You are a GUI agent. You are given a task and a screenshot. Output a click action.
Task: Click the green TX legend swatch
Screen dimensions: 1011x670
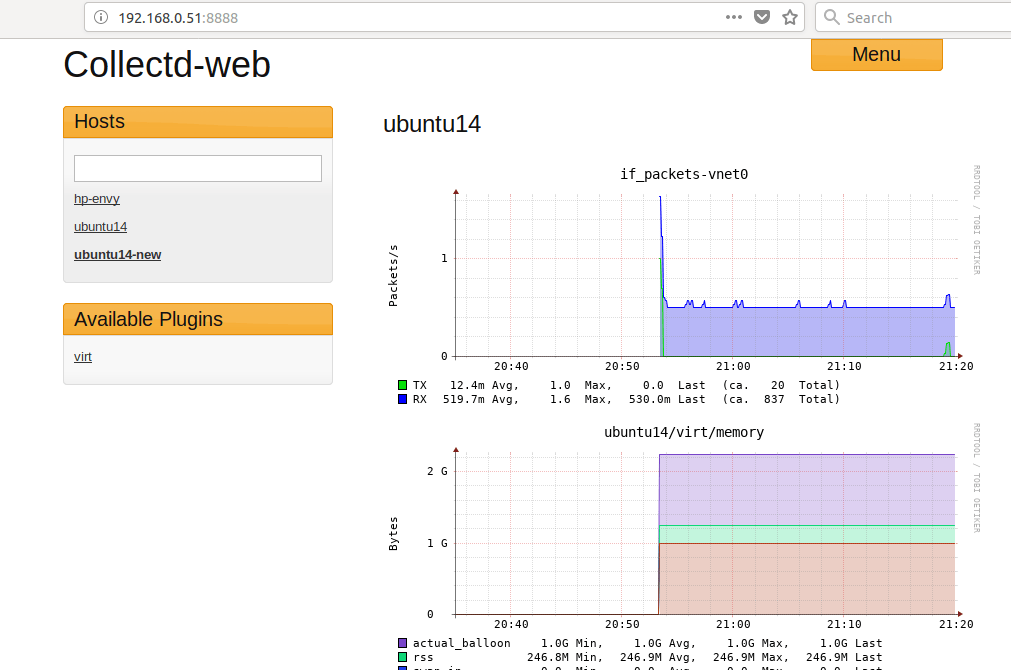402,385
